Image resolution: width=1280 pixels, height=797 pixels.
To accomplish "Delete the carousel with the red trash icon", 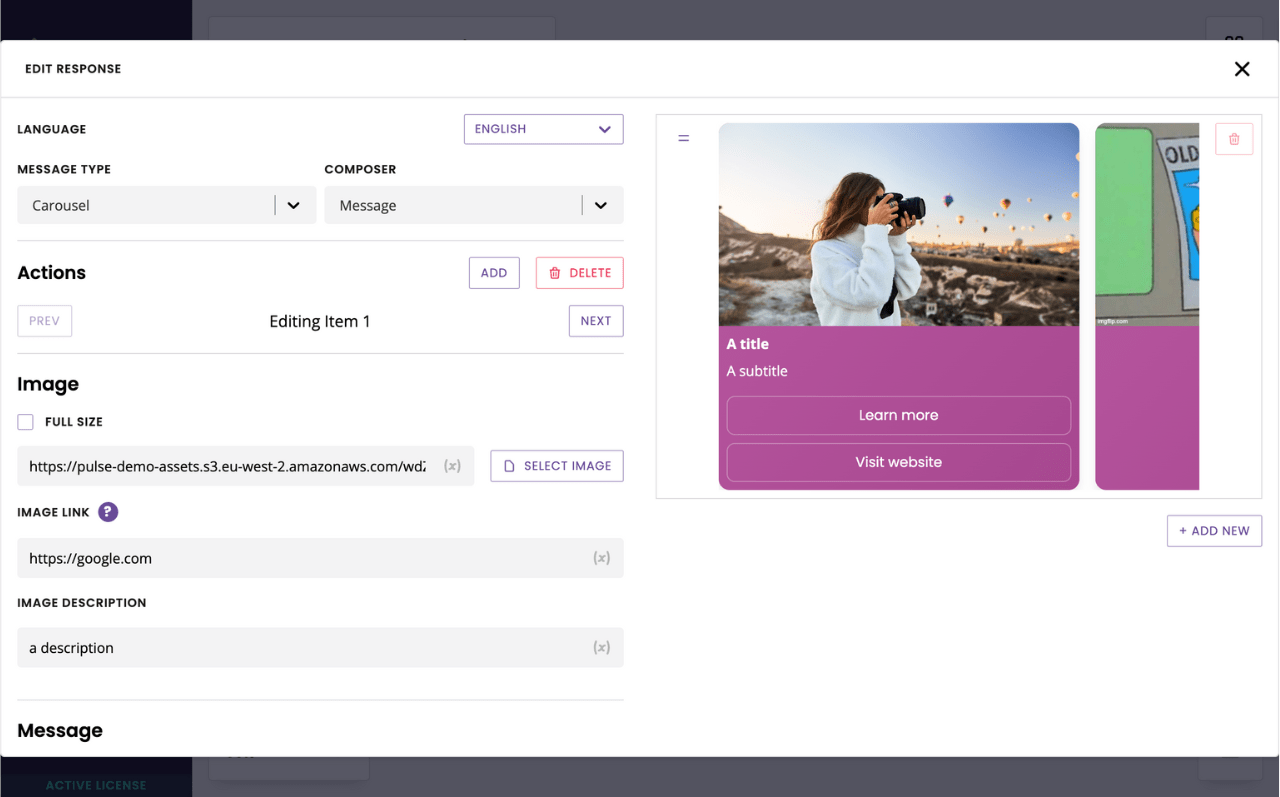I will [x=1234, y=139].
